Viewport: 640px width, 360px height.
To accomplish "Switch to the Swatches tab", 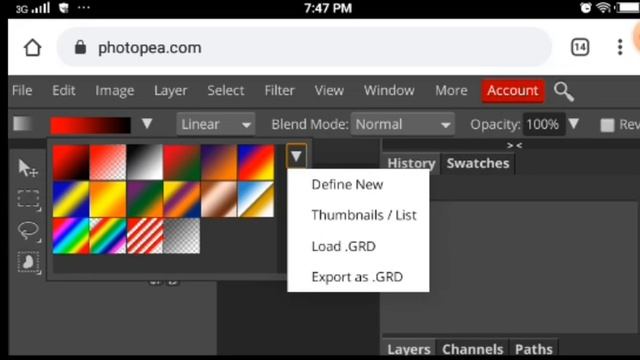I will click(478, 163).
